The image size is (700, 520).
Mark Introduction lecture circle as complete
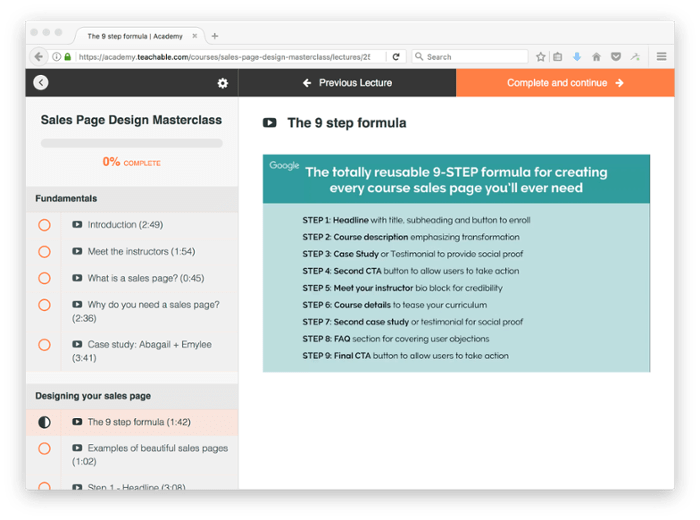pos(44,225)
